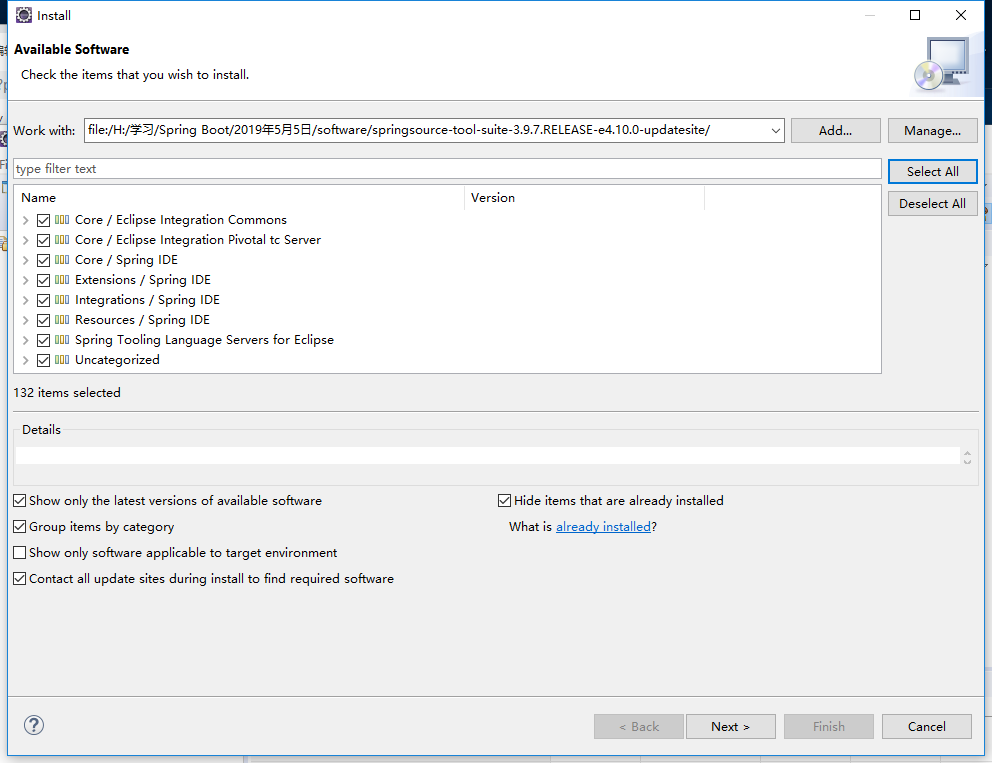Open the already installed link
The height and width of the screenshot is (763, 992).
(x=603, y=526)
